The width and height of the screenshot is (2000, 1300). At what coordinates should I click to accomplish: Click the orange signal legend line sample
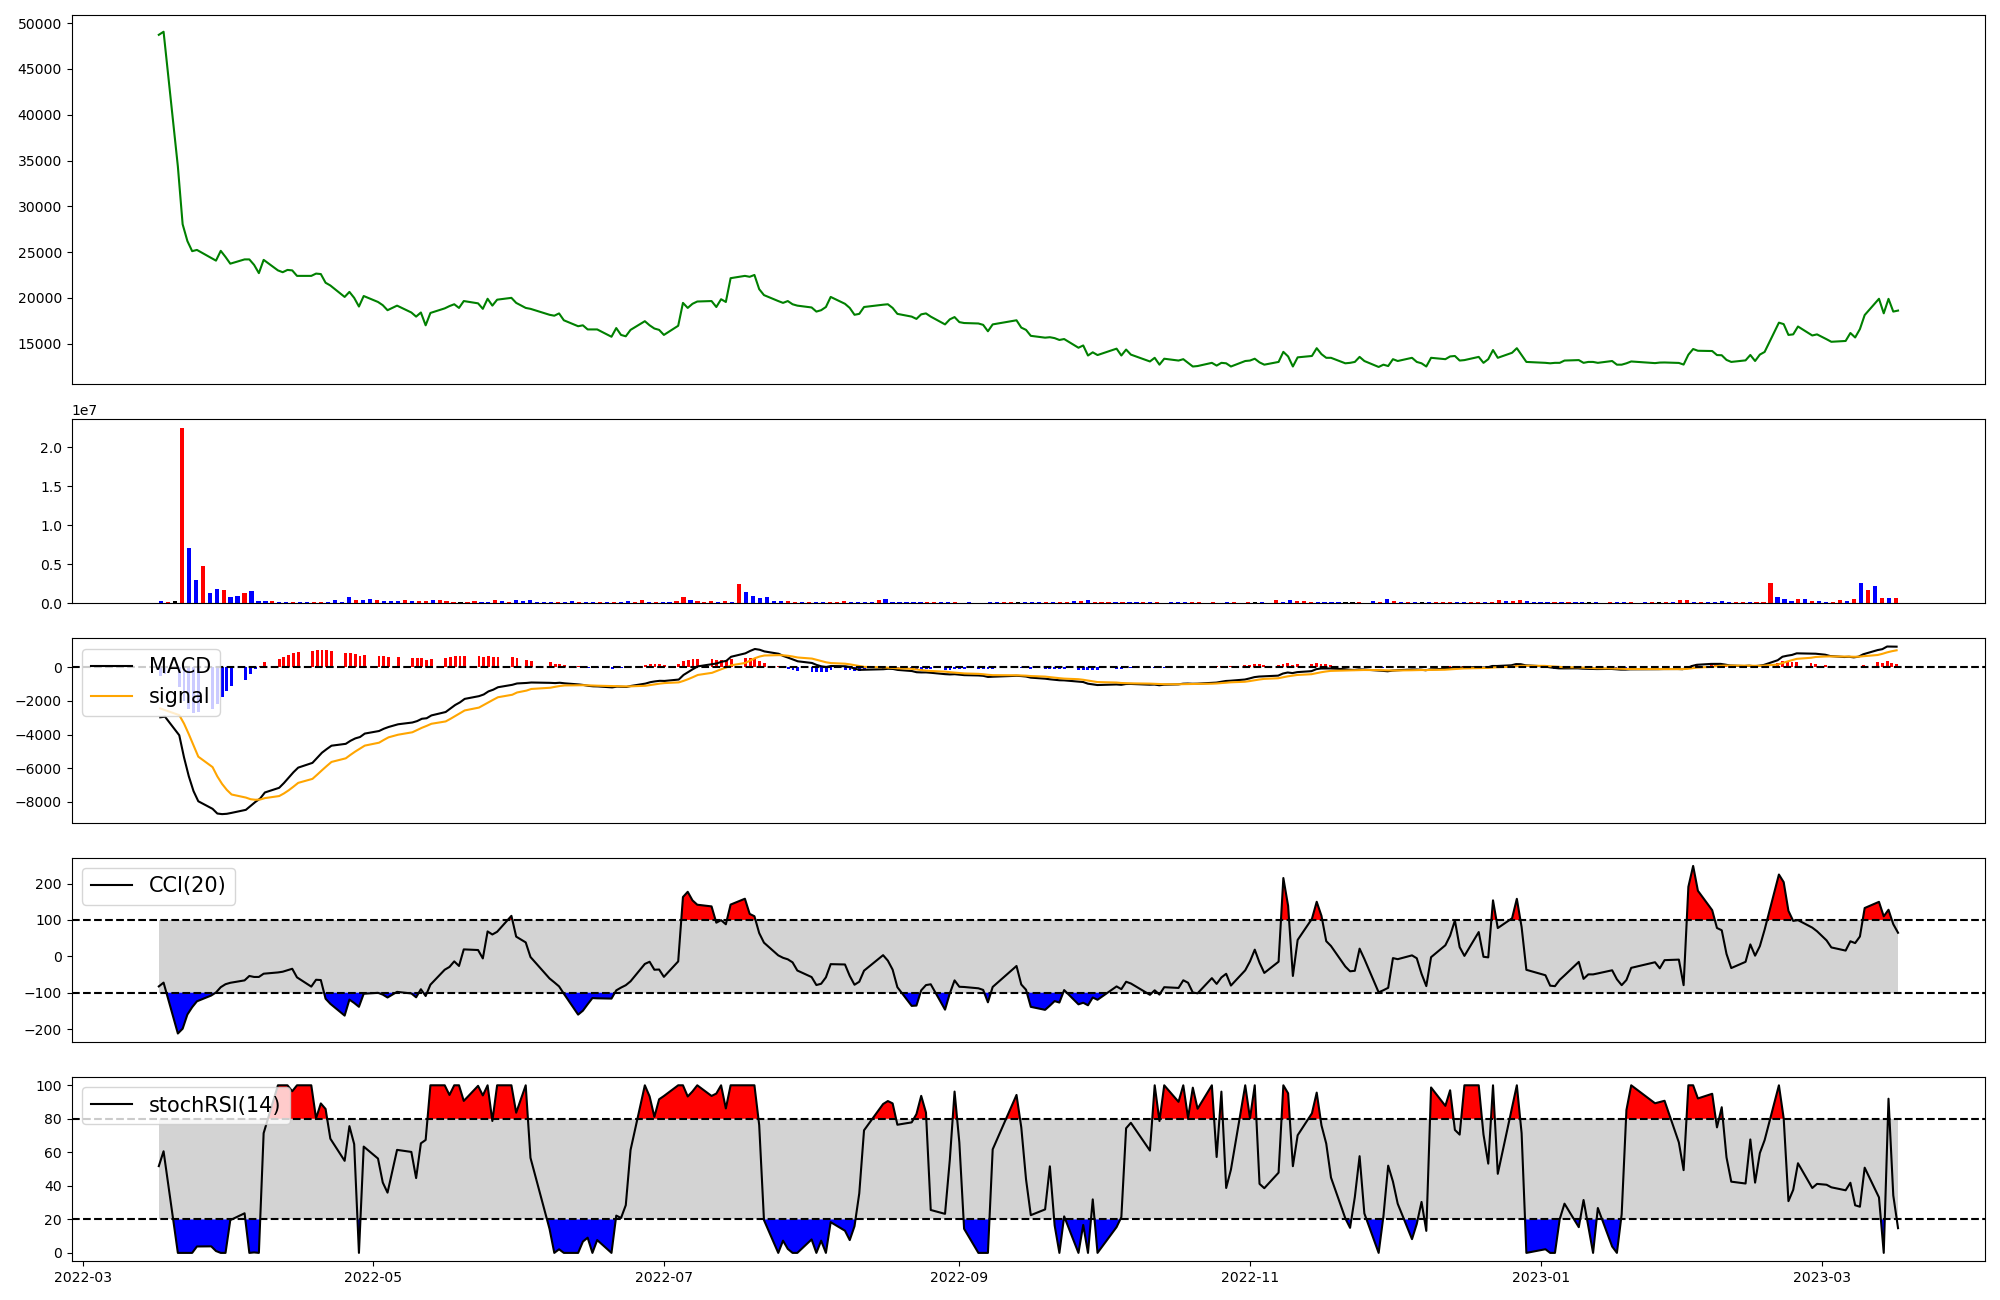(x=111, y=696)
